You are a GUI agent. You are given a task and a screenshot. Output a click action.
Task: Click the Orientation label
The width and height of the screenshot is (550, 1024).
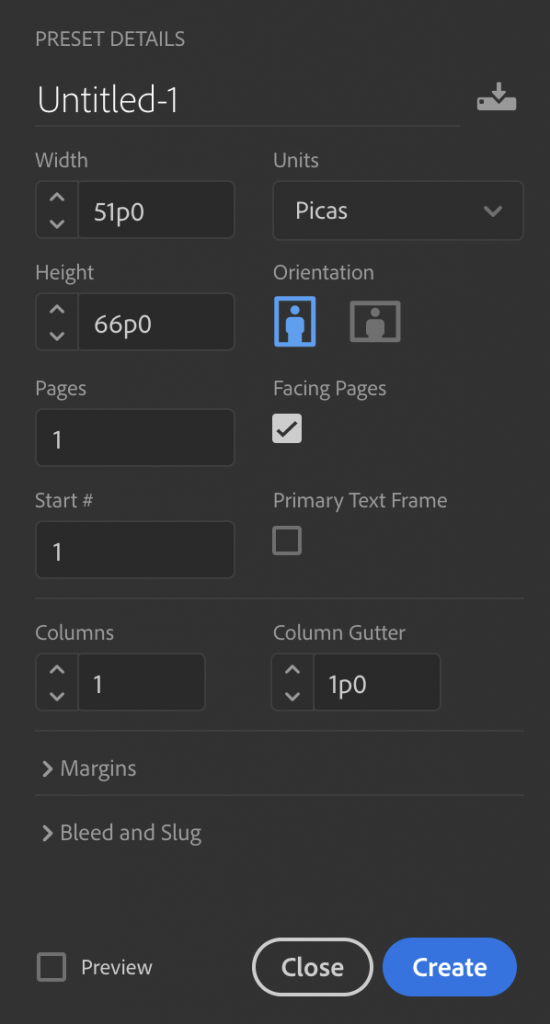pos(323,272)
